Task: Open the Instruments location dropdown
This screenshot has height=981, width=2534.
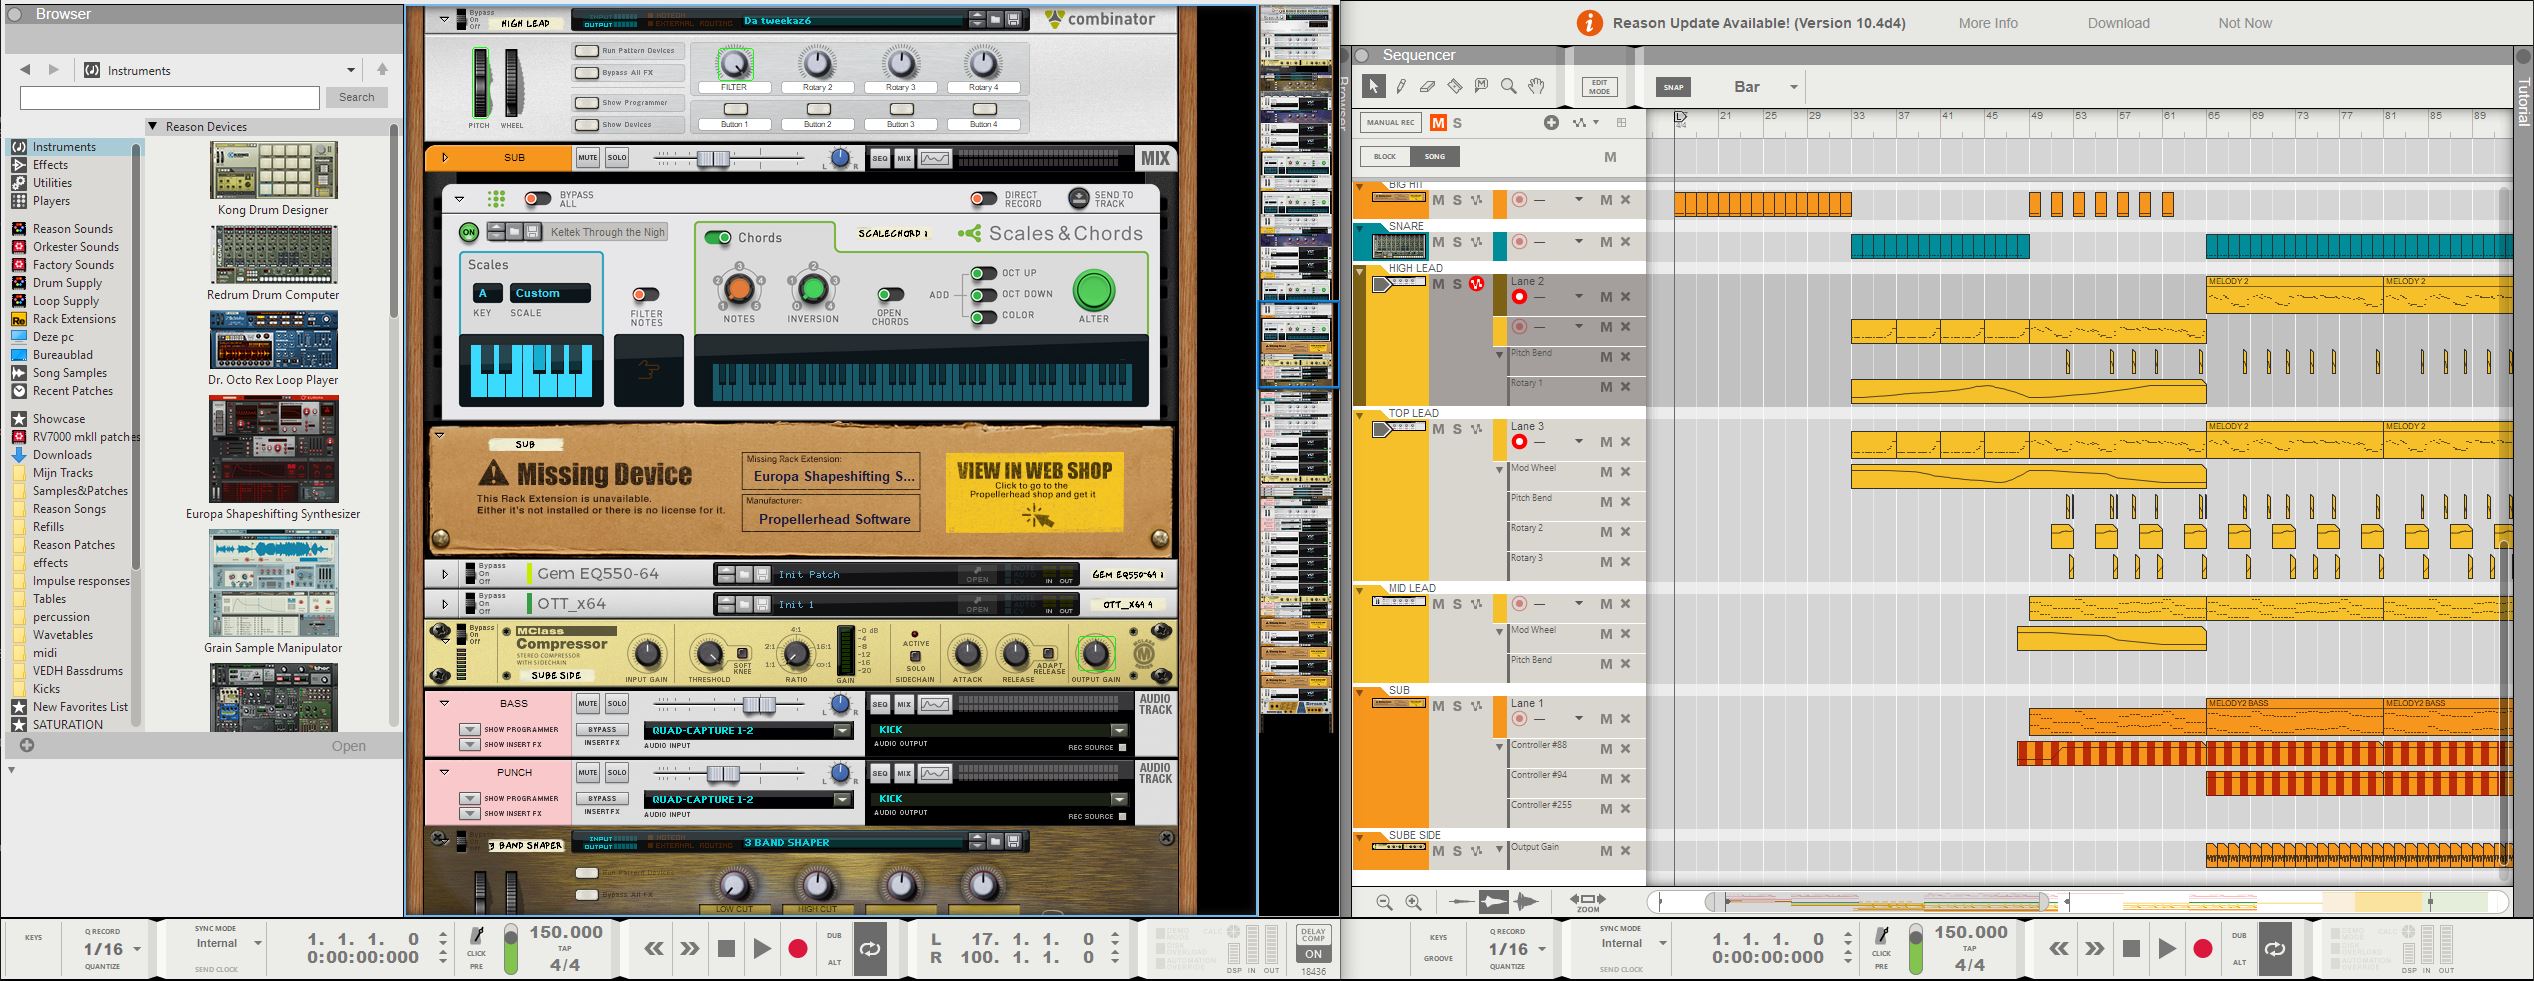Action: 351,70
